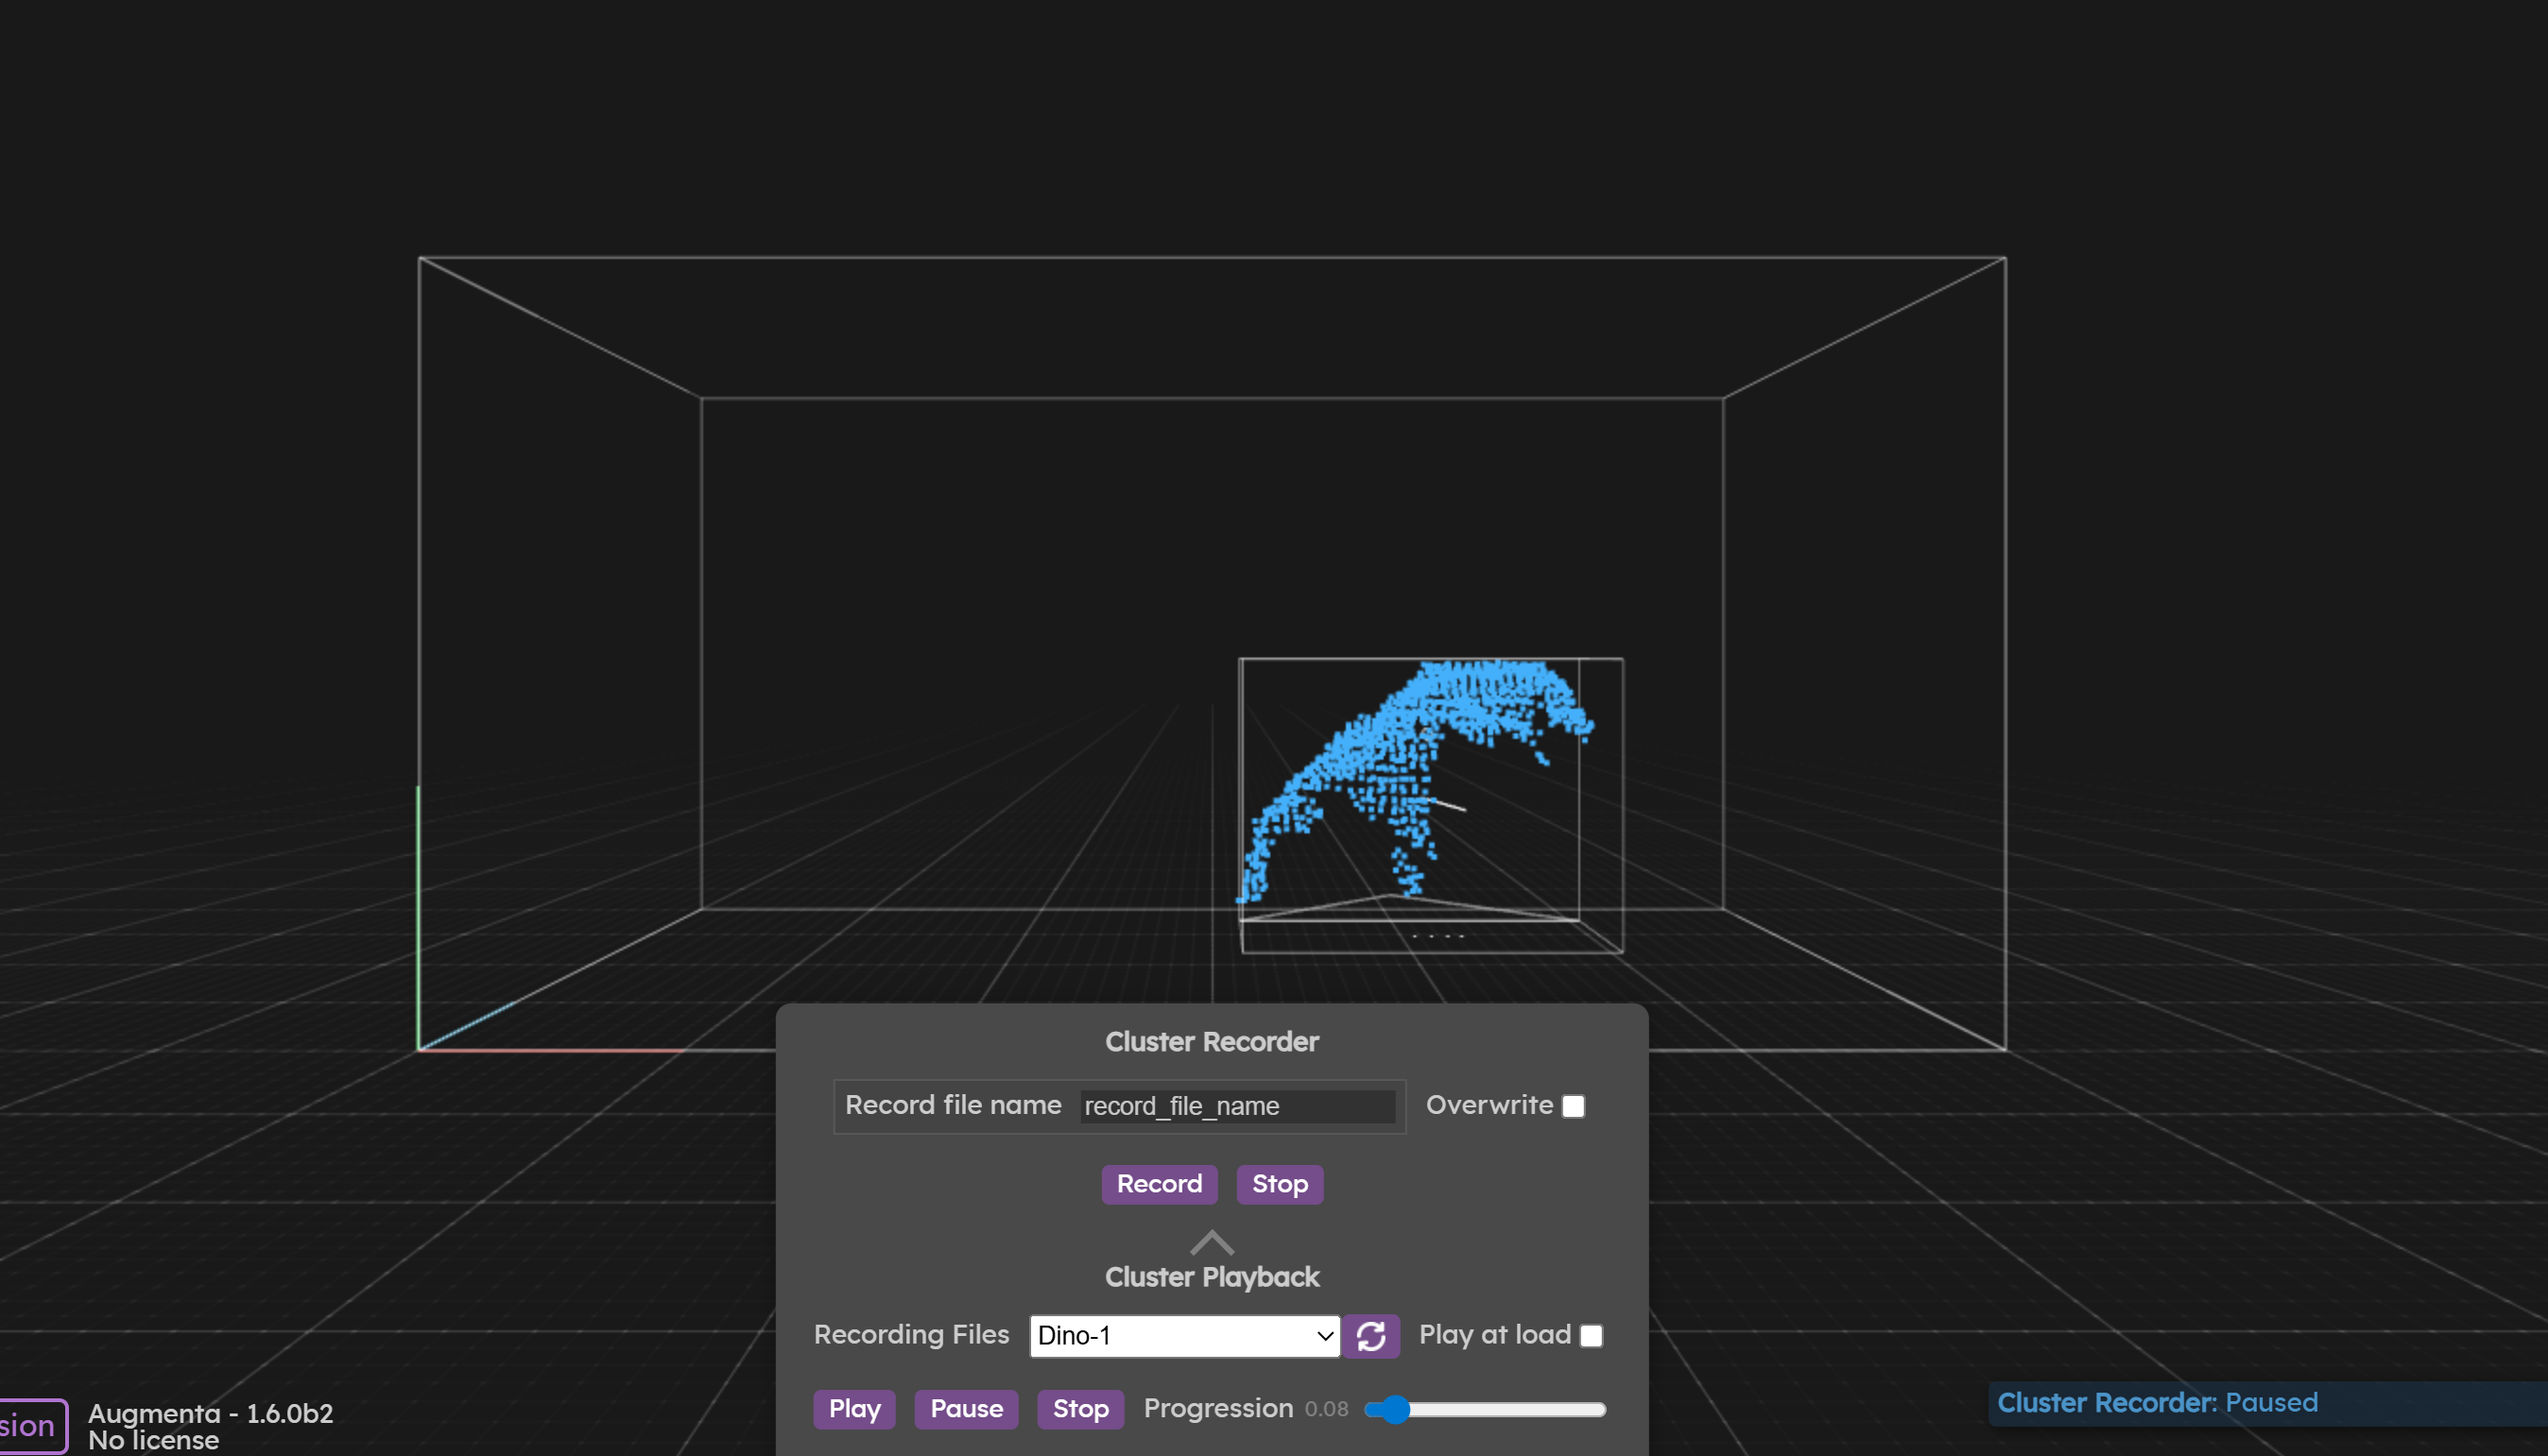Screen dimensions: 2548x1456
Task: Click the Progression value 0.08
Action: (x=1326, y=1409)
